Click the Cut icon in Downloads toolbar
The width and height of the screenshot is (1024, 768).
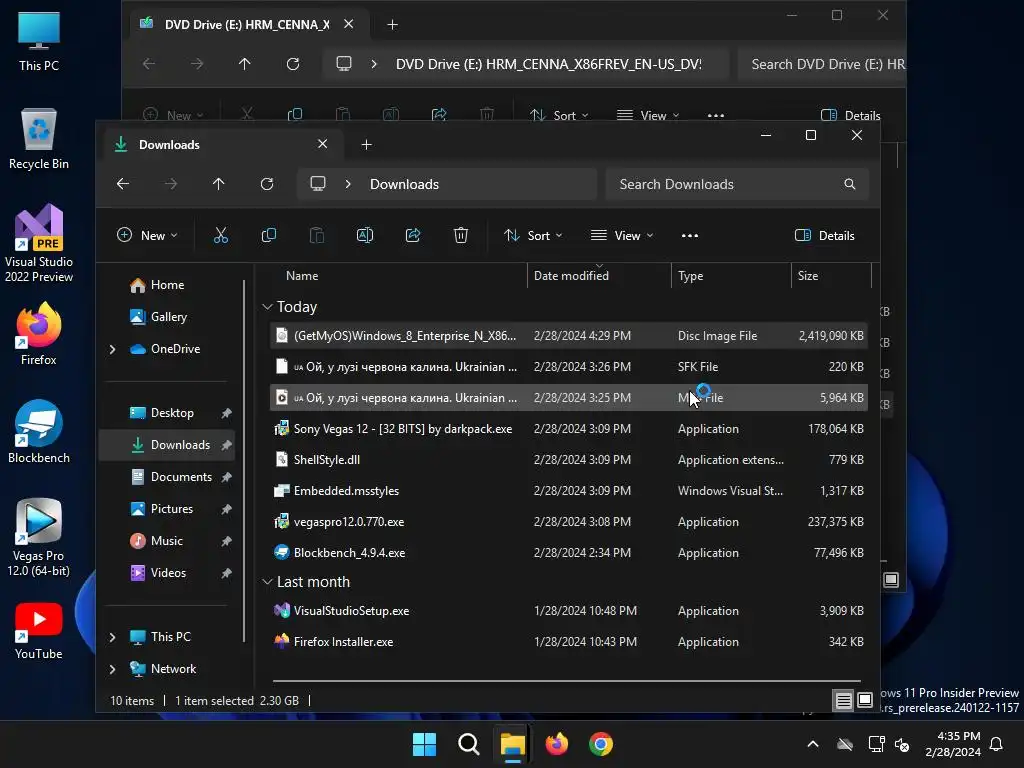point(221,236)
